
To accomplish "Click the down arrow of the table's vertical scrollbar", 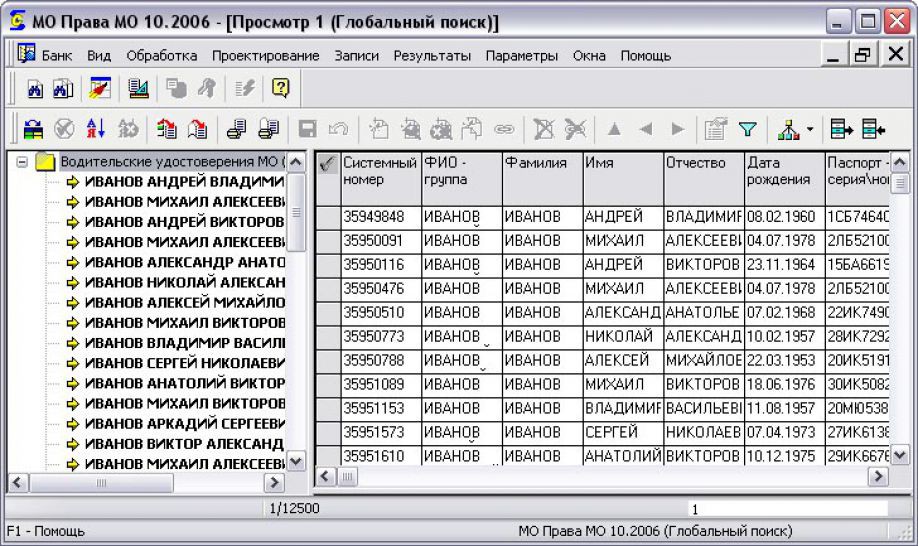I will click(x=900, y=454).
